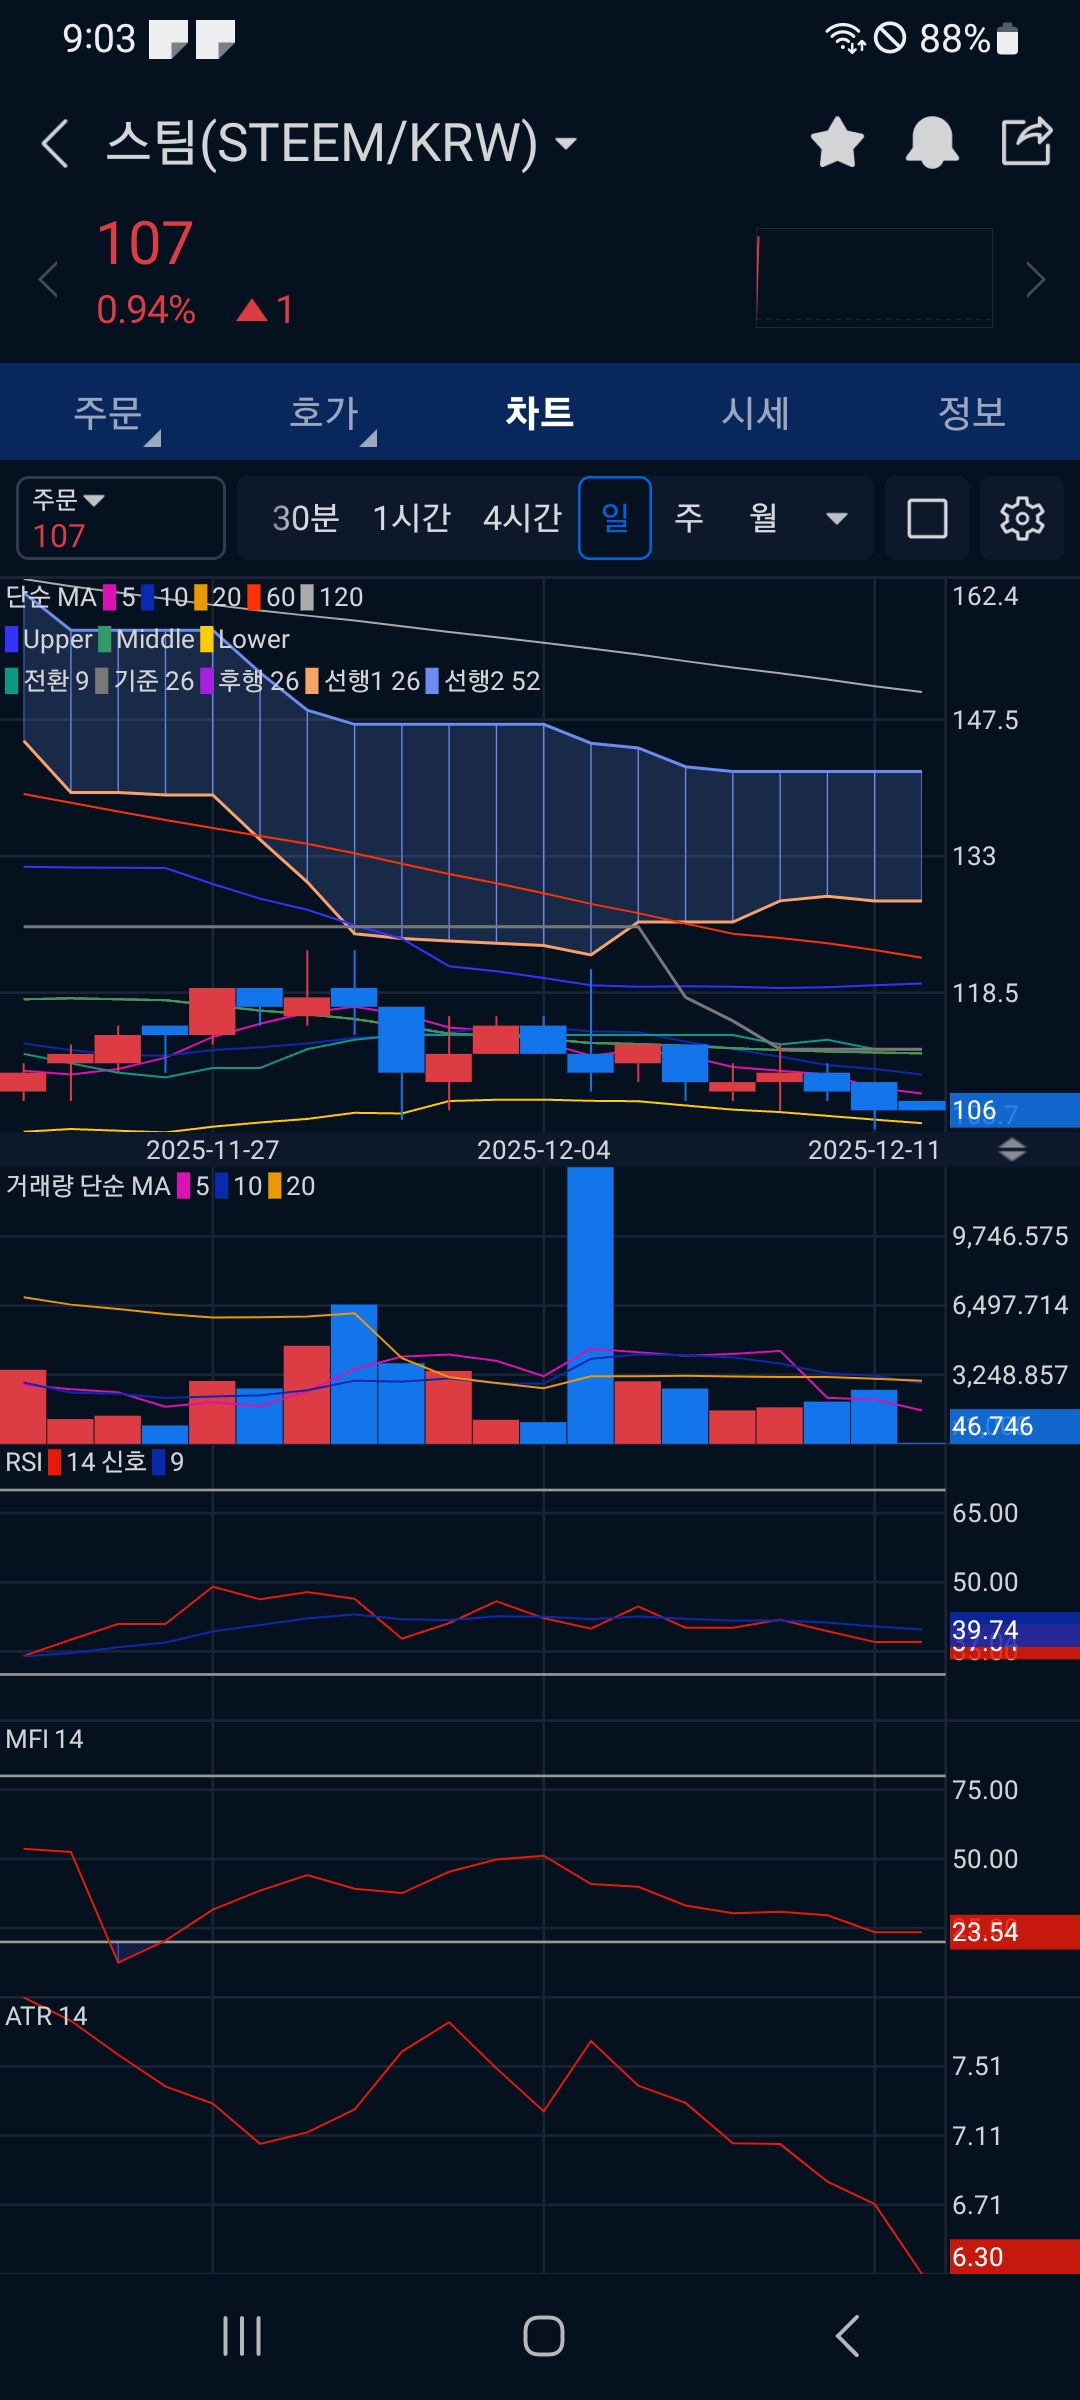Tap the MFI value tag 23.54
The width and height of the screenshot is (1080, 2400).
click(x=1014, y=1932)
